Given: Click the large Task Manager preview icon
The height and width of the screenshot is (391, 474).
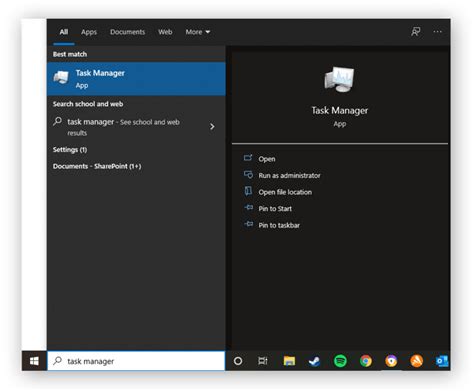Looking at the screenshot, I should point(339,79).
